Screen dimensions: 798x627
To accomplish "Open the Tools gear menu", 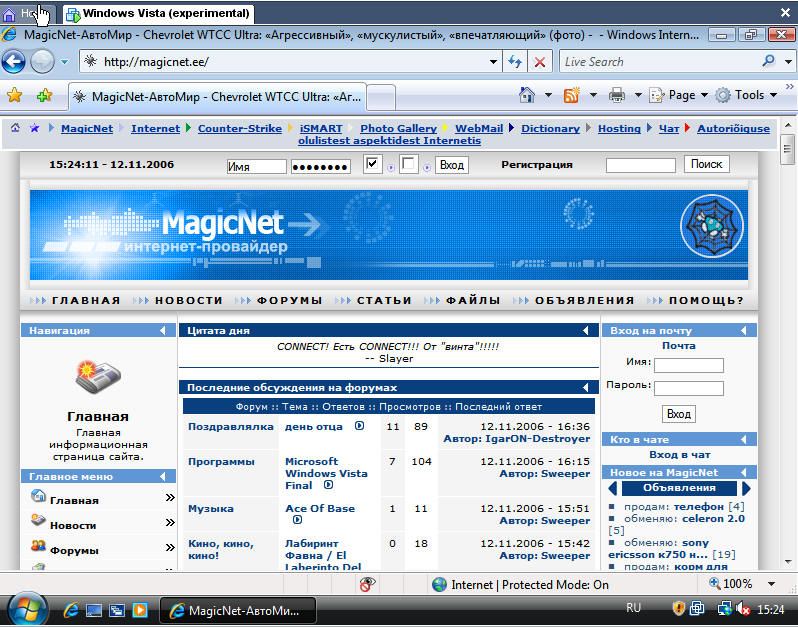I will (746, 95).
